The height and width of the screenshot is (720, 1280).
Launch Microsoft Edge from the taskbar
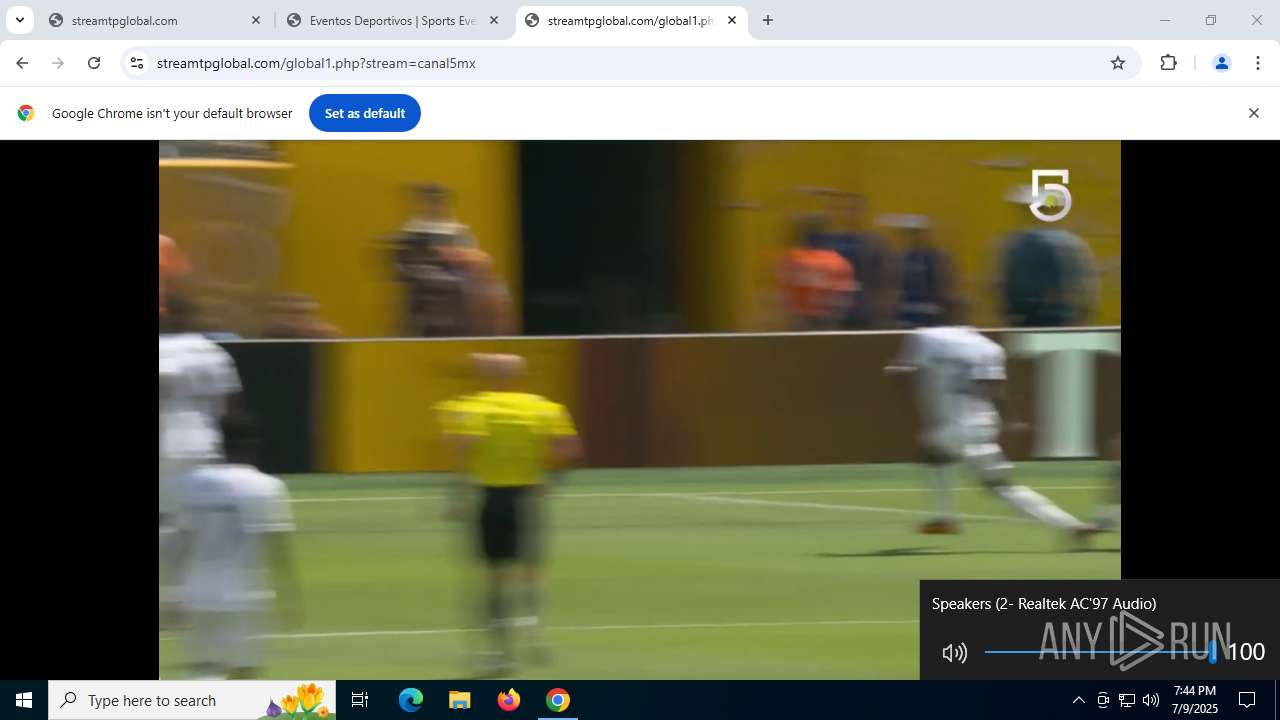tap(411, 700)
